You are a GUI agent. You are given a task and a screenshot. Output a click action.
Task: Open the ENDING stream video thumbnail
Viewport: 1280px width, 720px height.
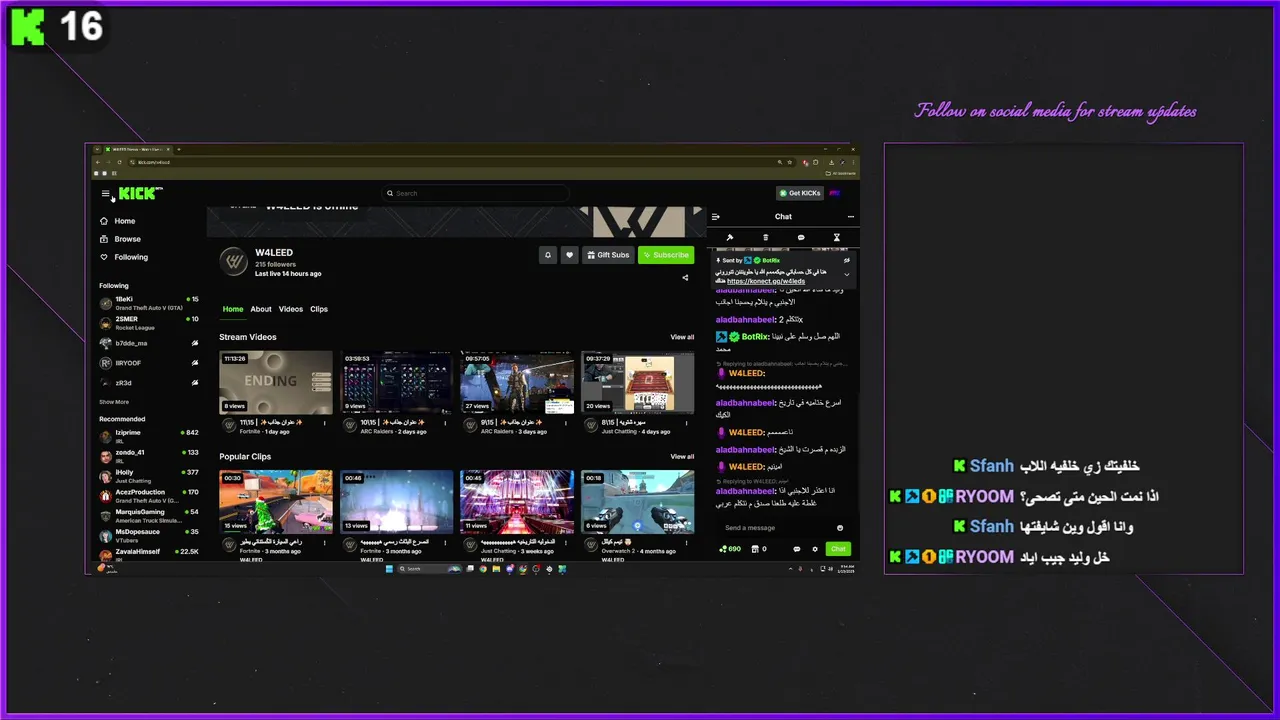tap(276, 382)
